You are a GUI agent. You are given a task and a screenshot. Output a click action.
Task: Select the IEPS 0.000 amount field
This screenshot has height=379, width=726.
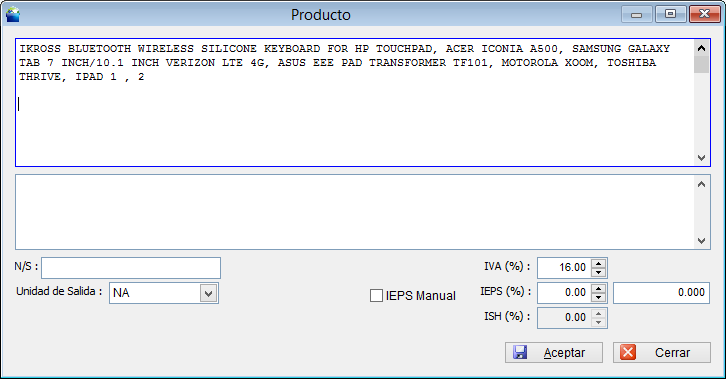[661, 292]
